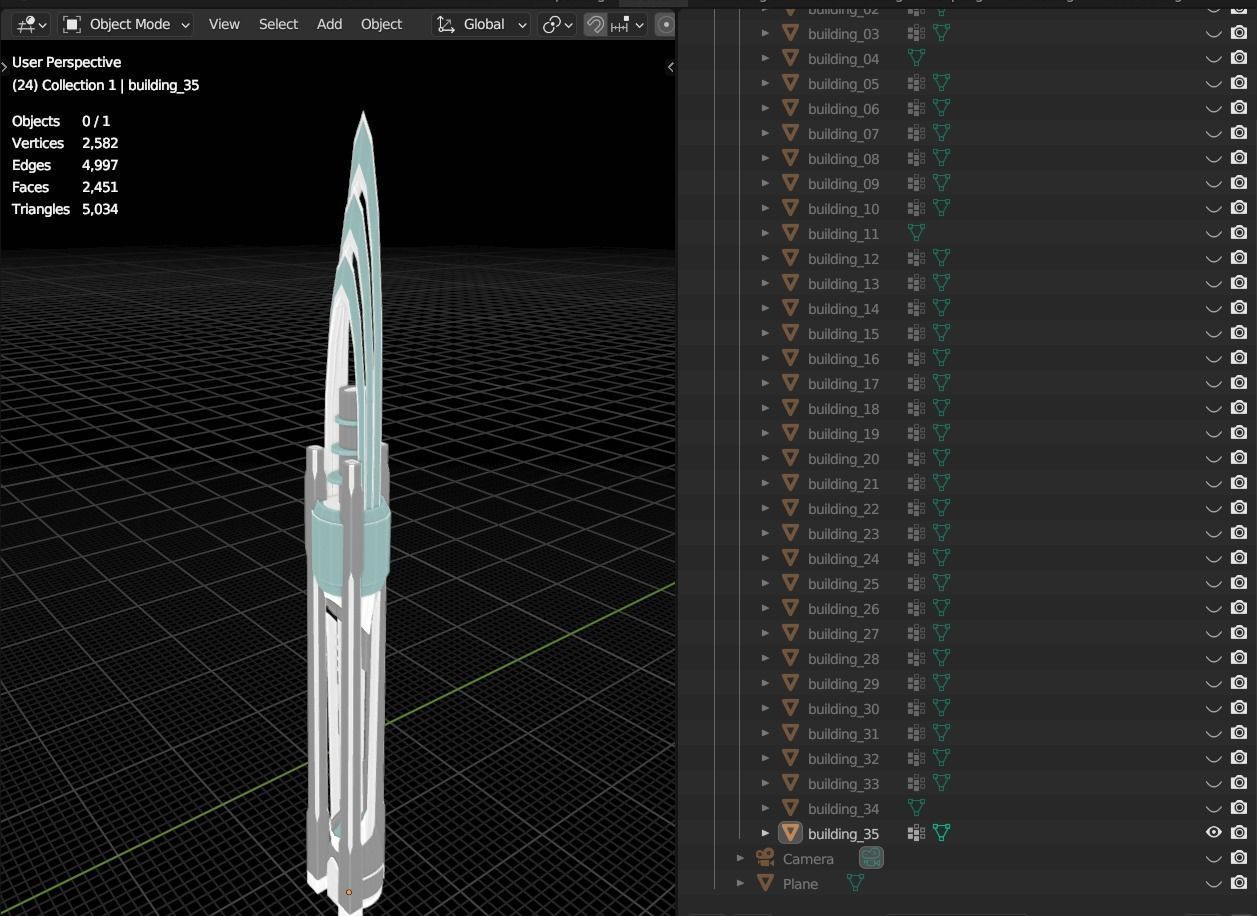Select the building_31 row name
The height and width of the screenshot is (916, 1257).
coord(843,734)
